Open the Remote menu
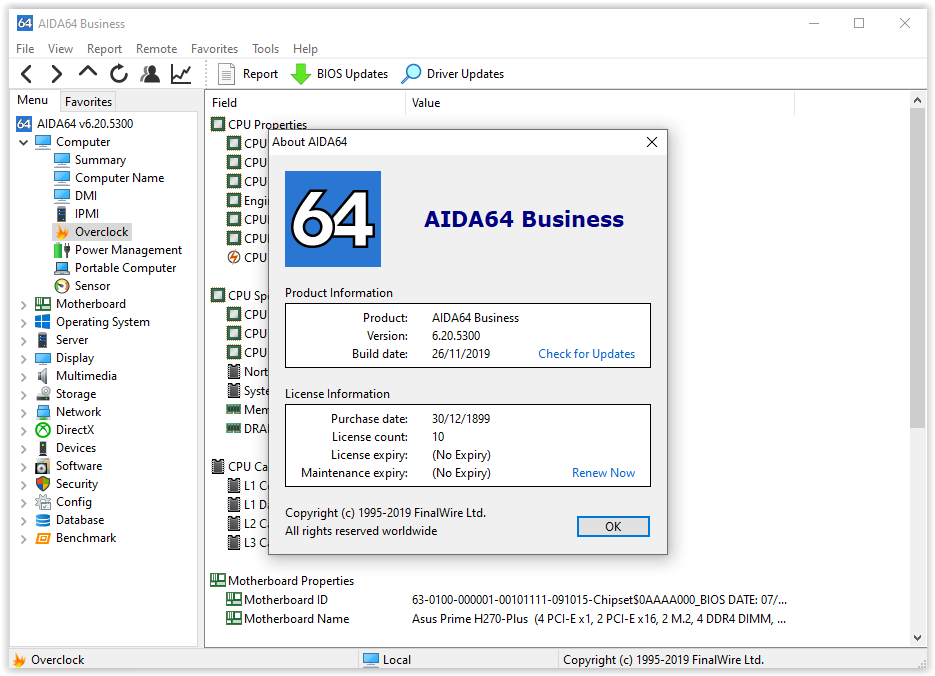 (156, 49)
